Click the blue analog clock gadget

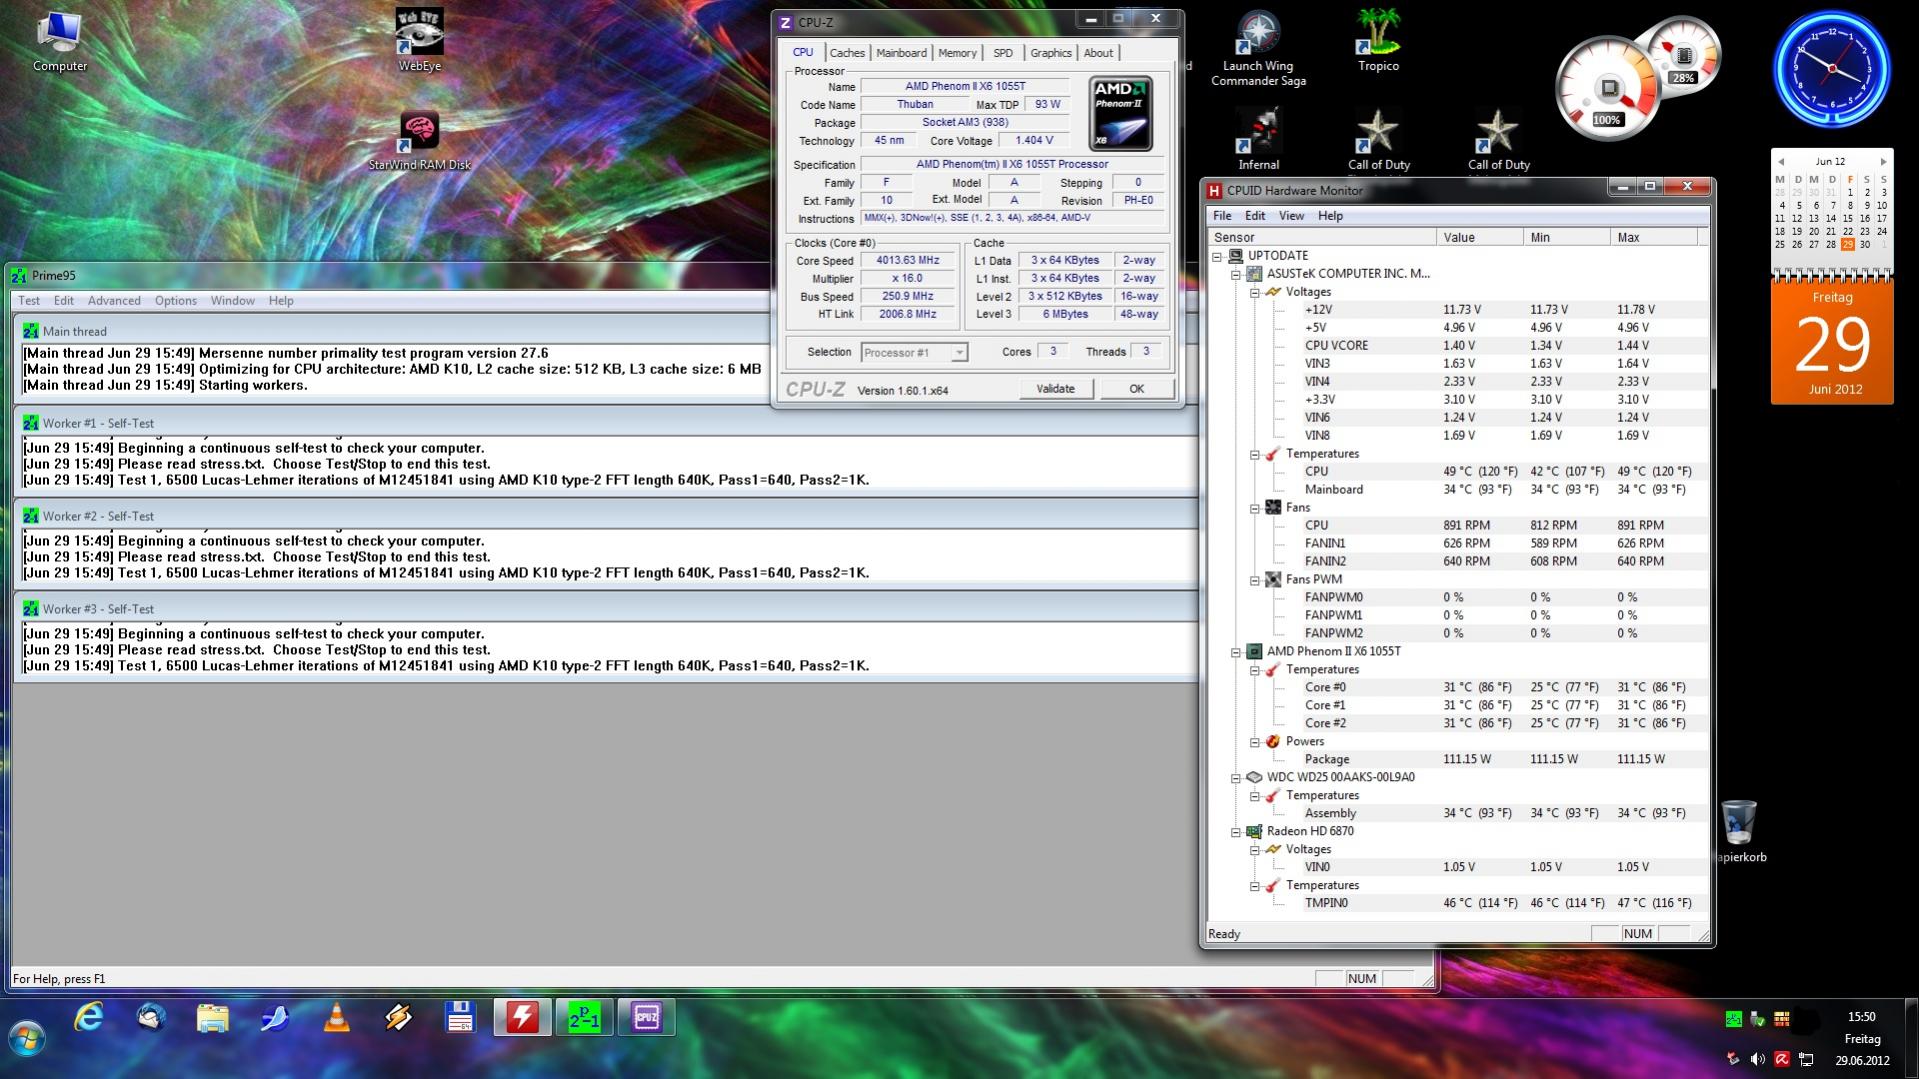pyautogui.click(x=1832, y=69)
